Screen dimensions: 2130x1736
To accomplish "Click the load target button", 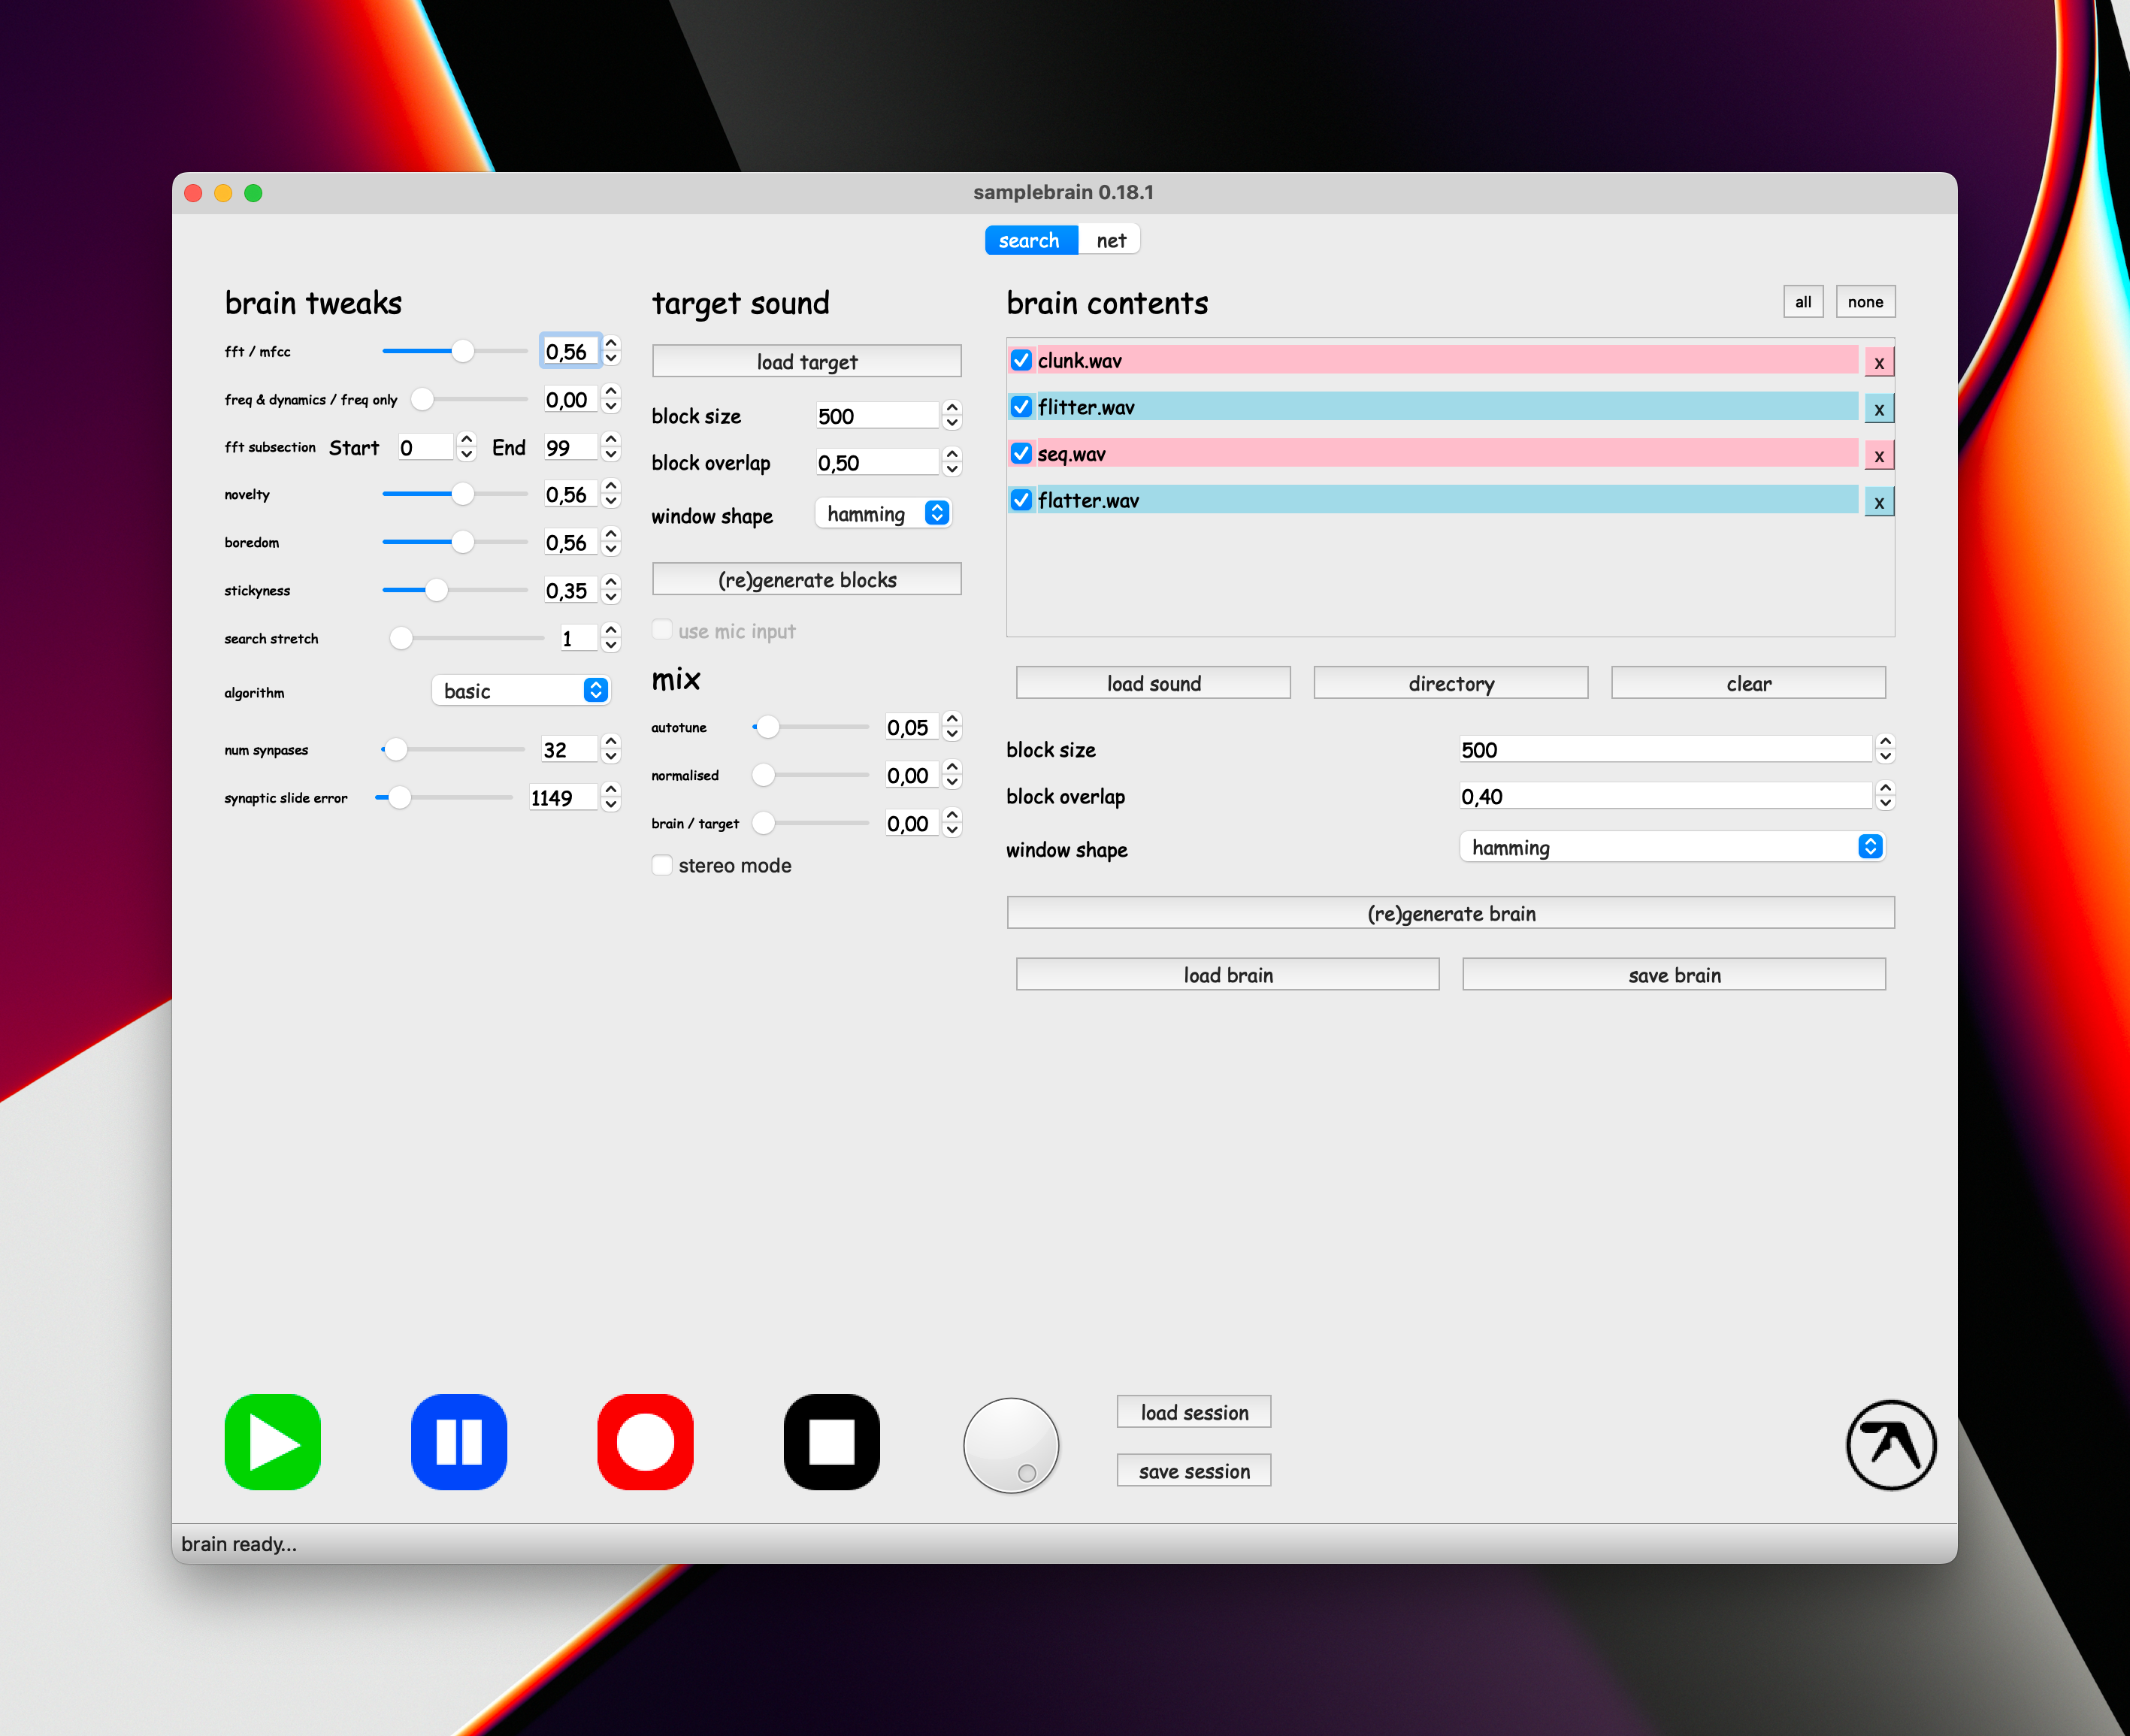I will (x=806, y=362).
